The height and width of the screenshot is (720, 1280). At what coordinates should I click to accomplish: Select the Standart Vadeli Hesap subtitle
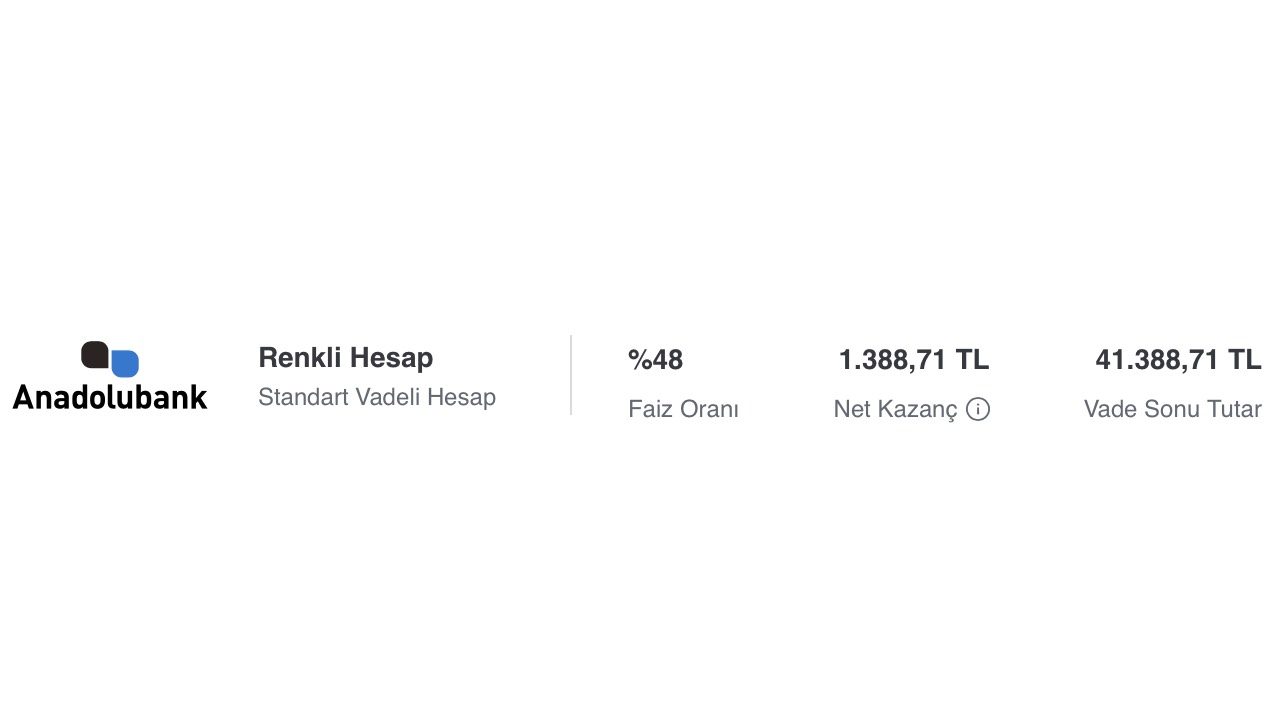point(377,397)
